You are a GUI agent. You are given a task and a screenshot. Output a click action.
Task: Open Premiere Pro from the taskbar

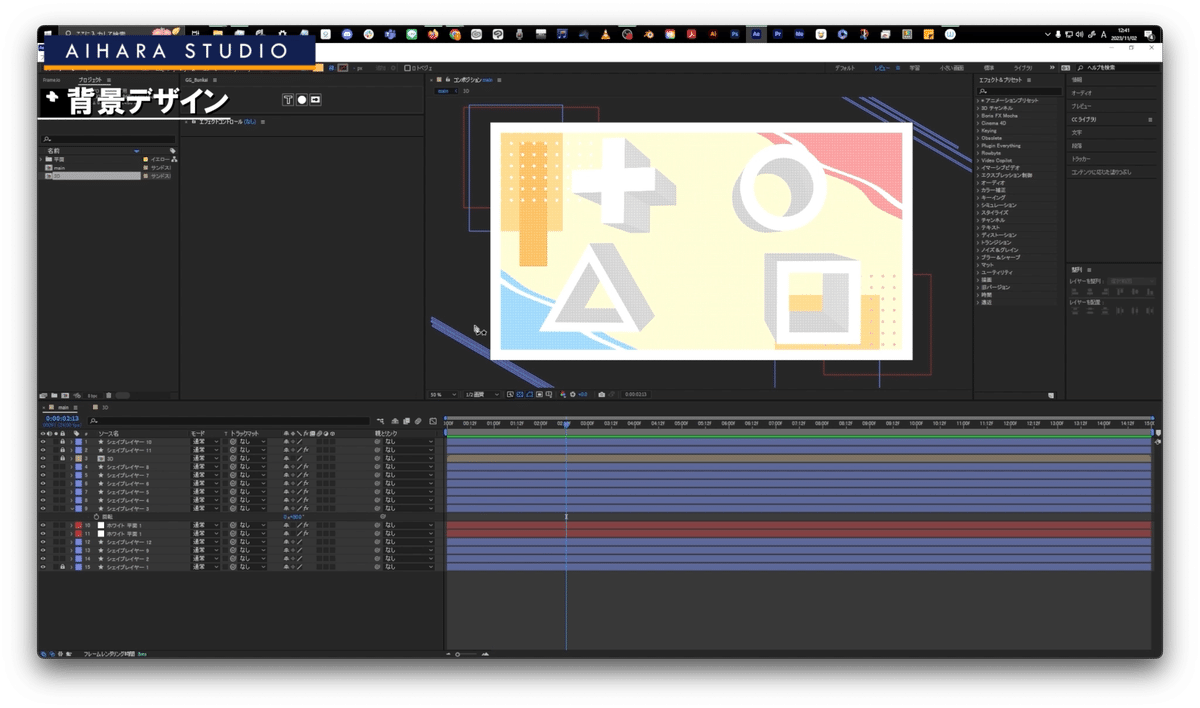pos(778,34)
